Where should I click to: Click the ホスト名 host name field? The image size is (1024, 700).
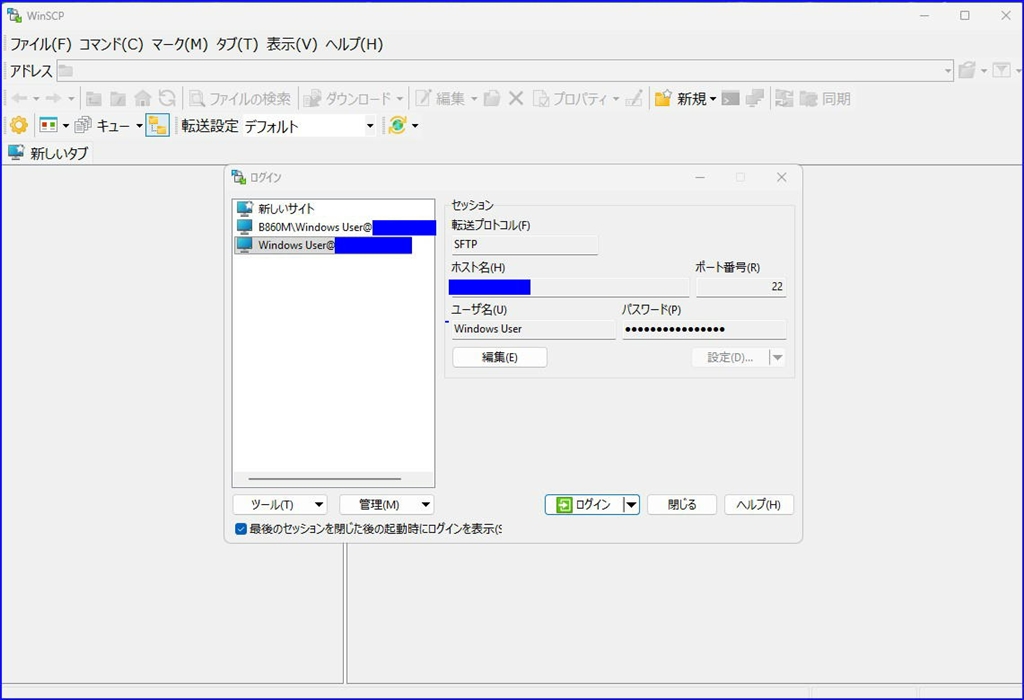[x=569, y=287]
